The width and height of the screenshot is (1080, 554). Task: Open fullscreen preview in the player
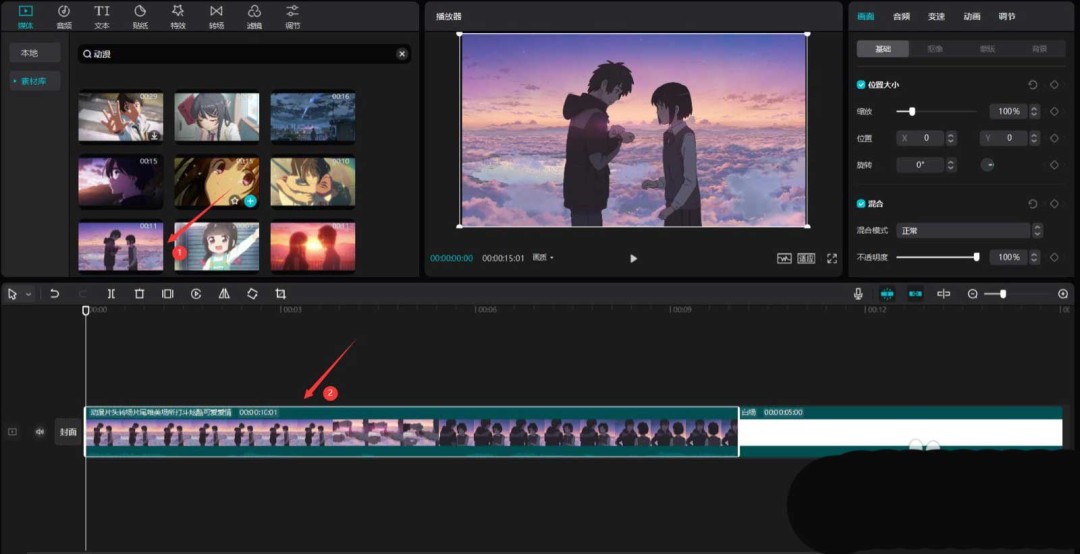click(x=832, y=258)
